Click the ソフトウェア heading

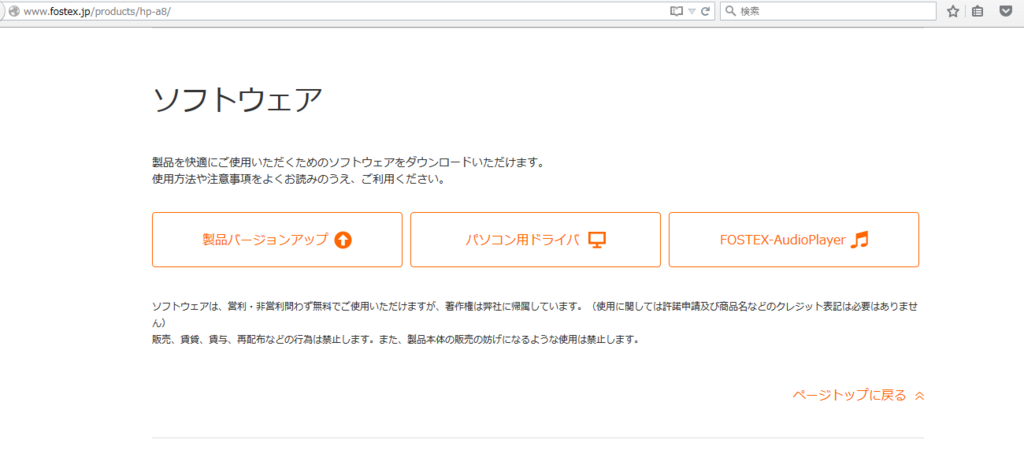237,99
